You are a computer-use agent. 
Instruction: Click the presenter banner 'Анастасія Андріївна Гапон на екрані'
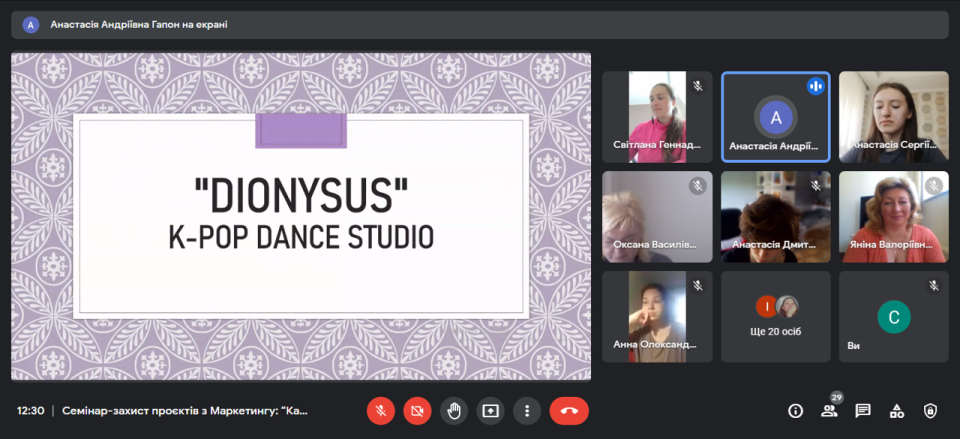139,24
